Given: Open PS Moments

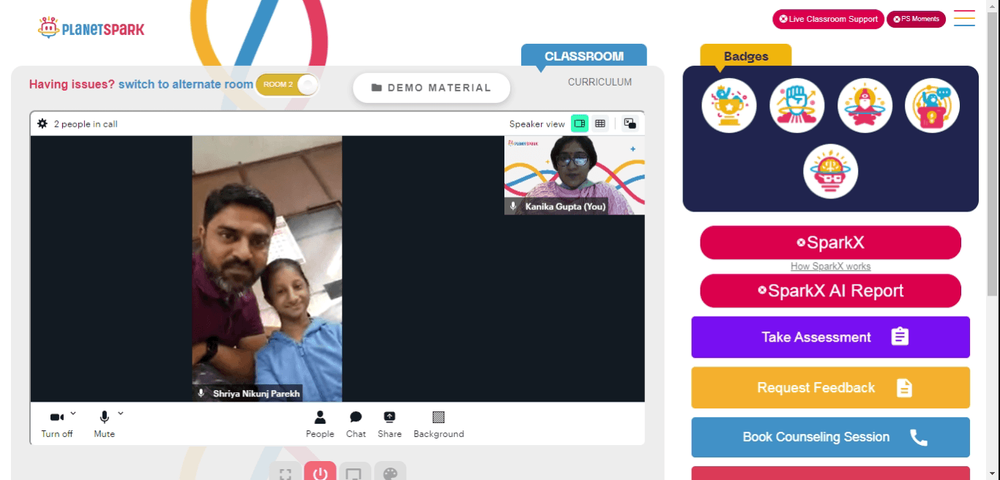Looking at the screenshot, I should point(916,19).
